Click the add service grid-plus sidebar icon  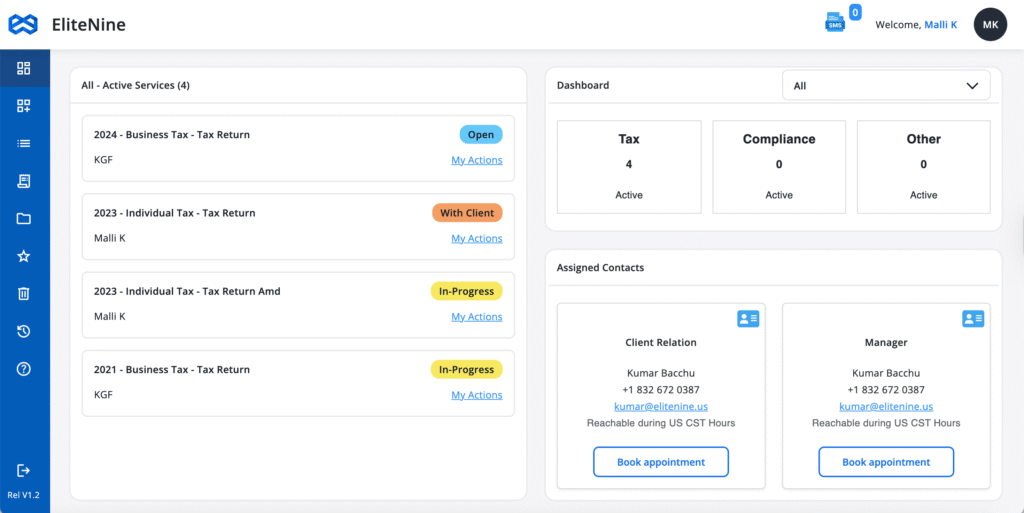(24, 106)
